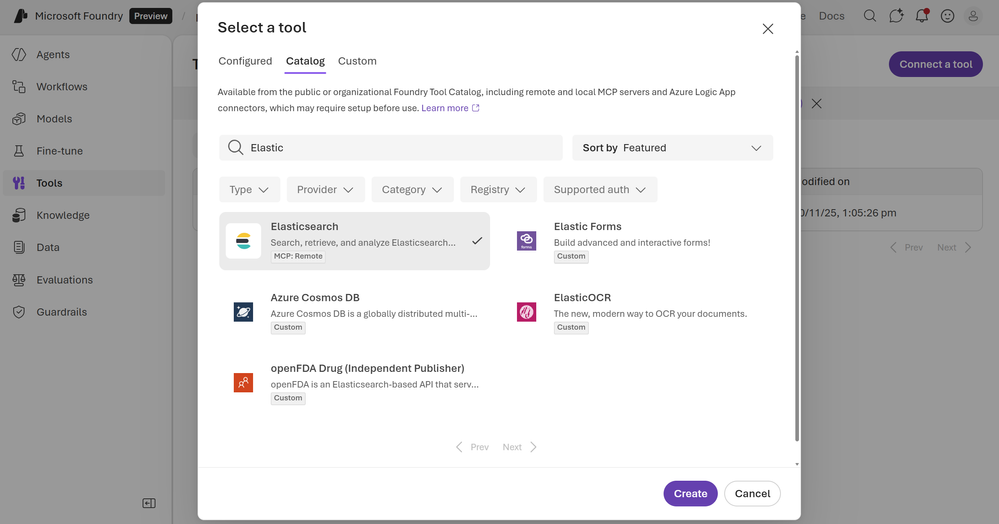The image size is (999, 524).
Task: Open the Sort by Featured dropdown
Action: pyautogui.click(x=672, y=147)
